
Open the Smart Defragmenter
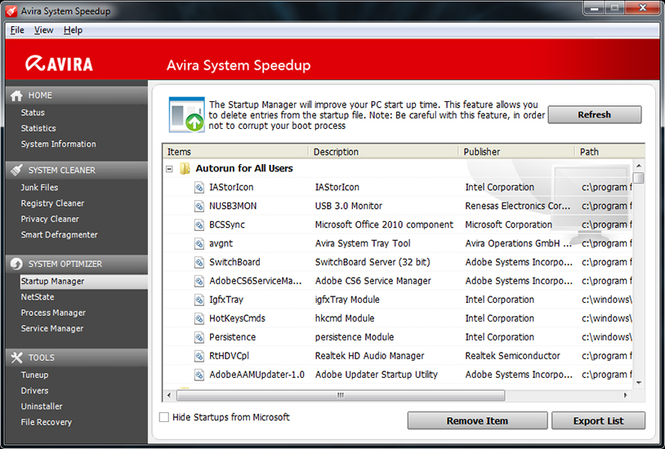pyautogui.click(x=59, y=235)
